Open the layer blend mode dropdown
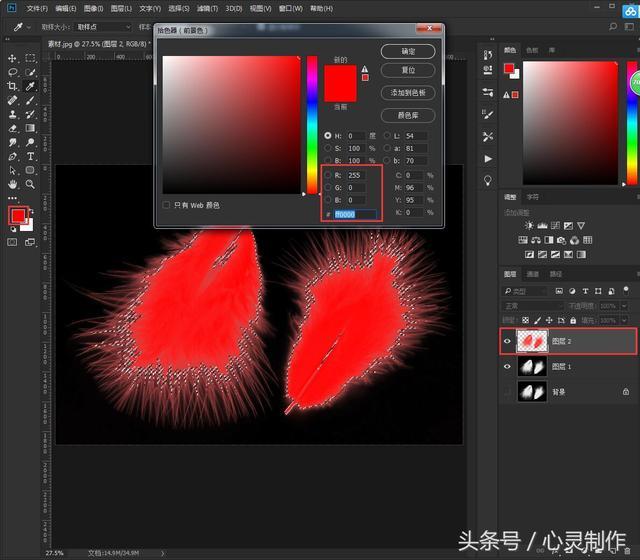 (532, 306)
